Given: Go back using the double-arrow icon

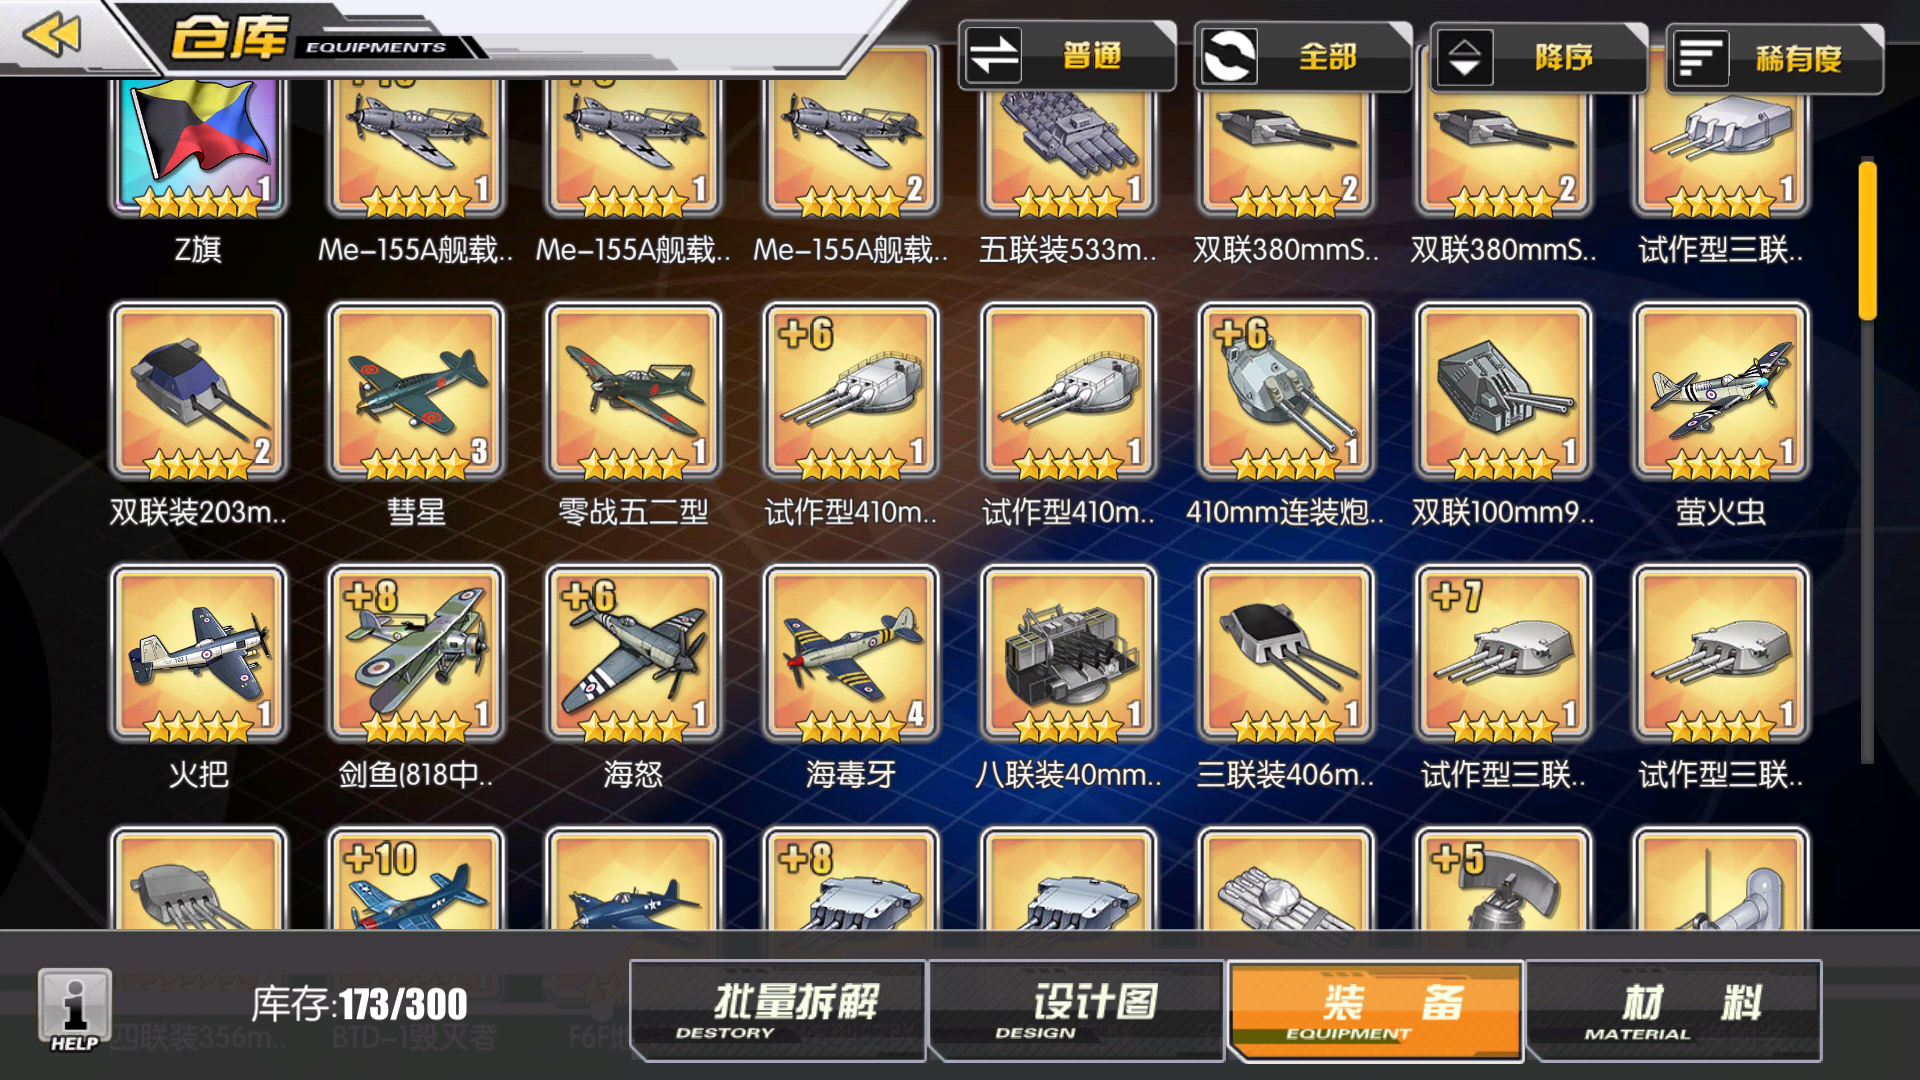Looking at the screenshot, I should coord(52,35).
